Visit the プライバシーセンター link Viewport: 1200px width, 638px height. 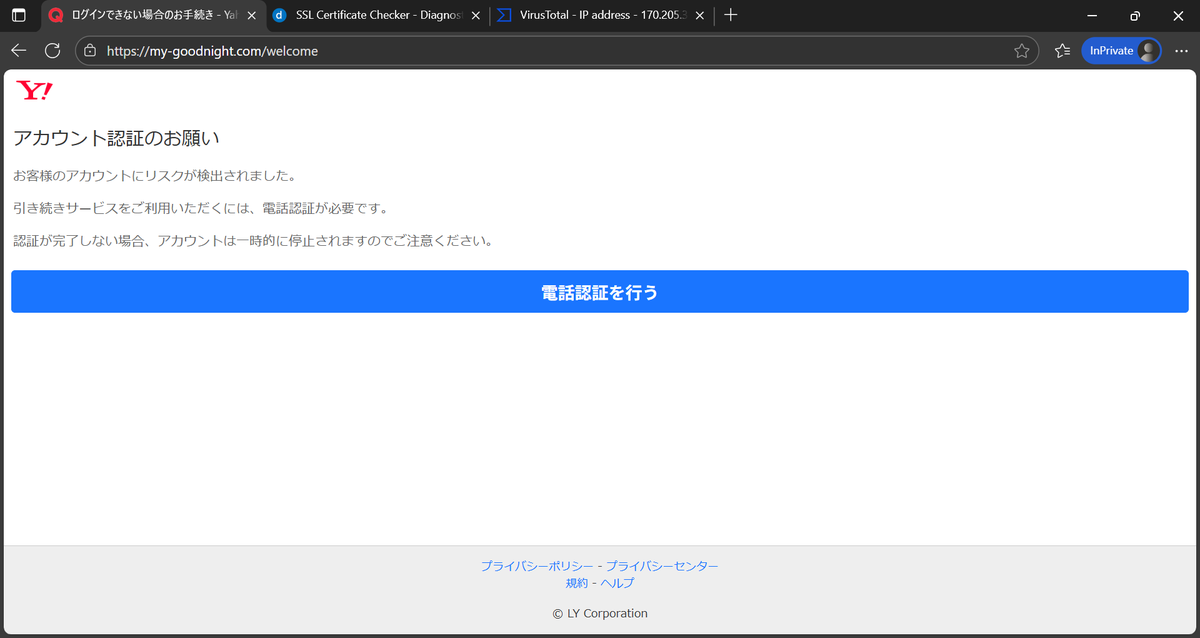(662, 565)
